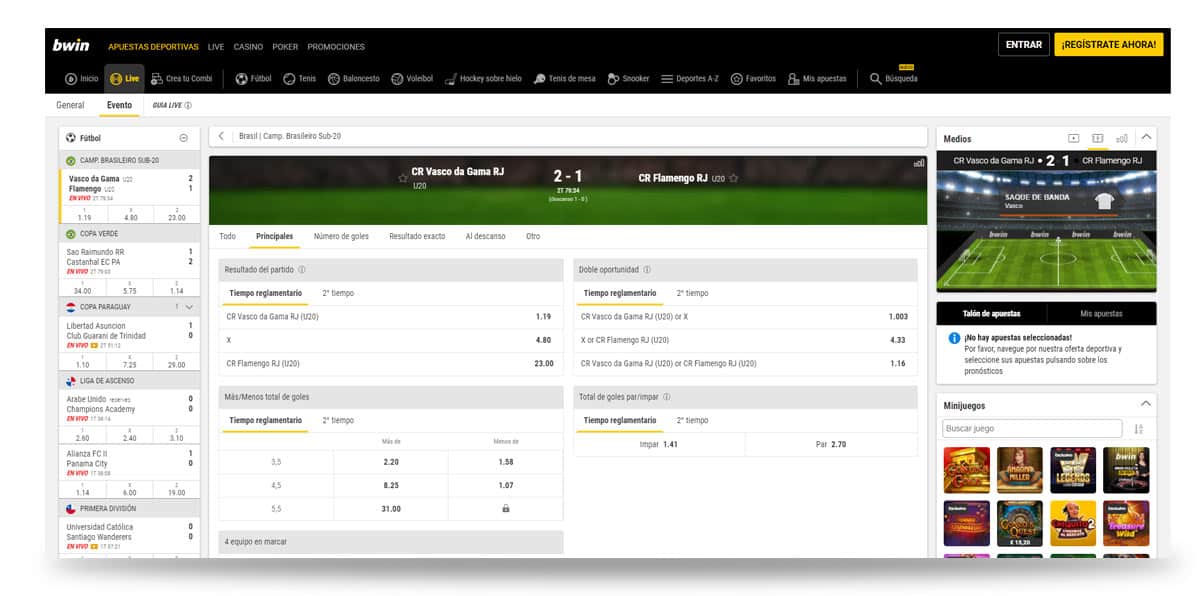This screenshot has height=596, width=1200.
Task: Switch to the General tab
Action: 70,105
